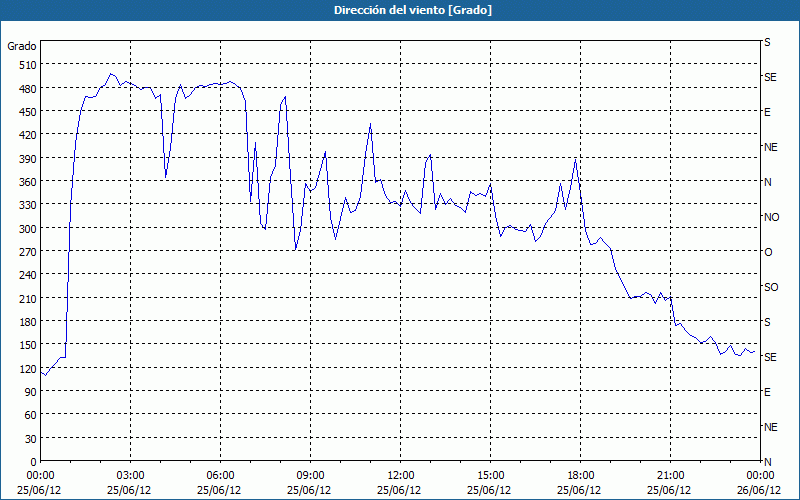Click the 'N' compass label level with 0

[768, 462]
